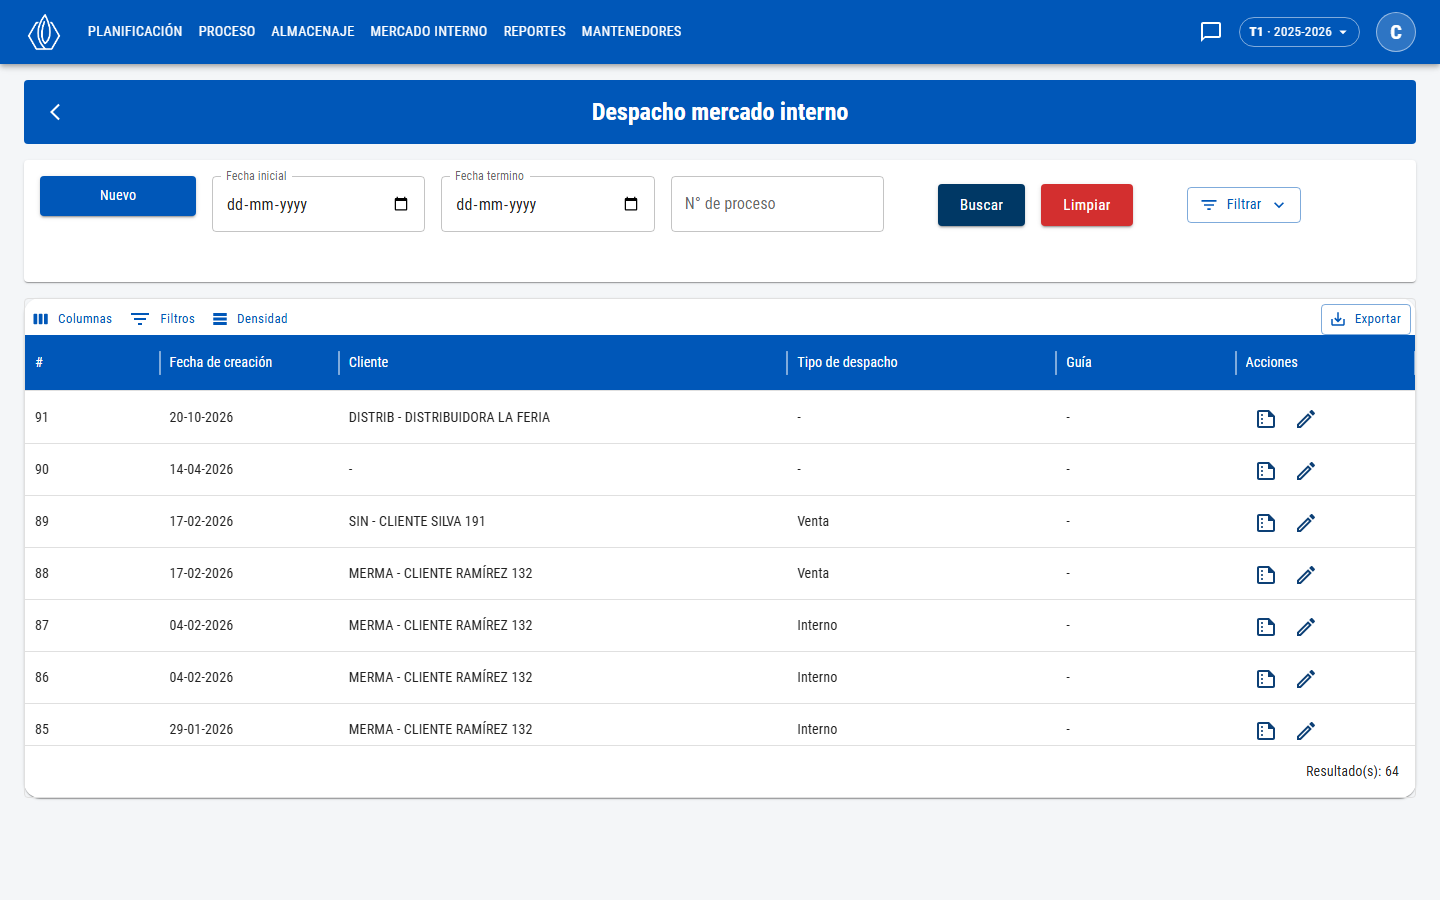Viewport: 1440px width, 900px height.
Task: Open the Columnas column selector
Action: (72, 319)
